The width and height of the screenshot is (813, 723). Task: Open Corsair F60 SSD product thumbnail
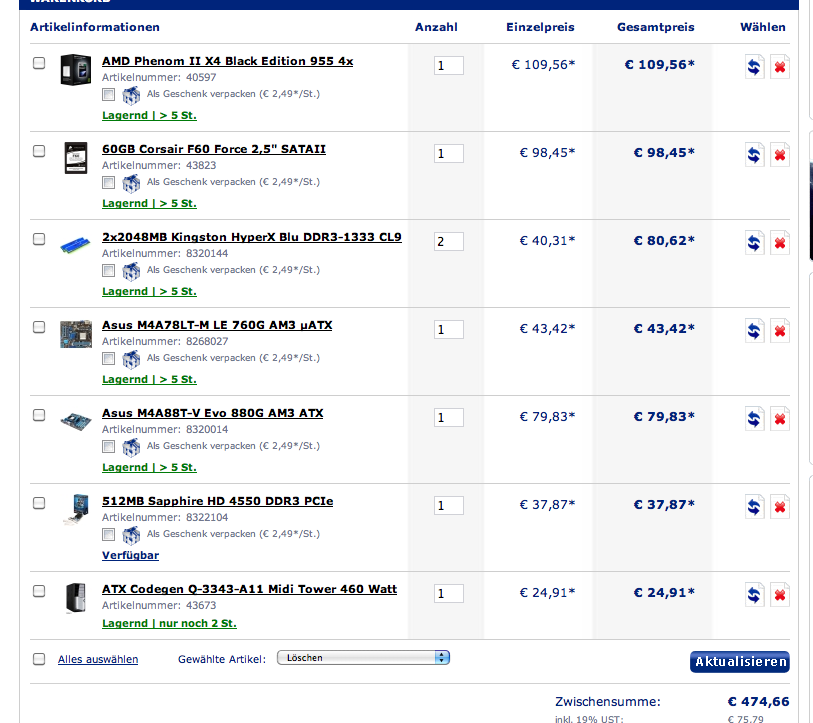76,158
